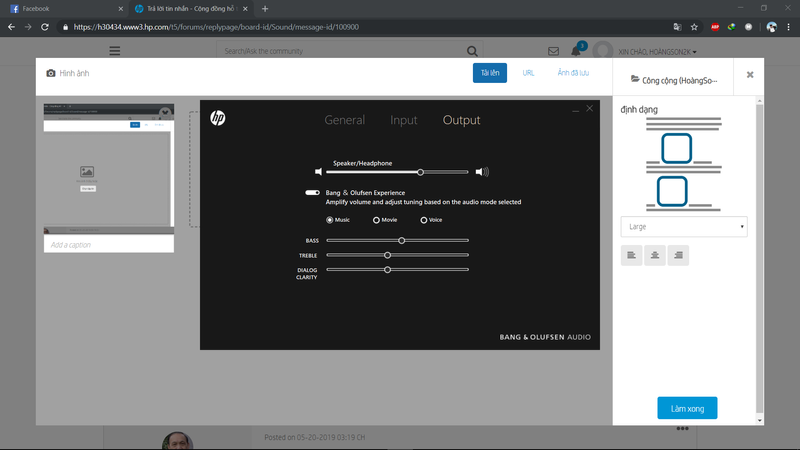Select the Movie radio button
The height and width of the screenshot is (450, 800).
pyautogui.click(x=376, y=220)
